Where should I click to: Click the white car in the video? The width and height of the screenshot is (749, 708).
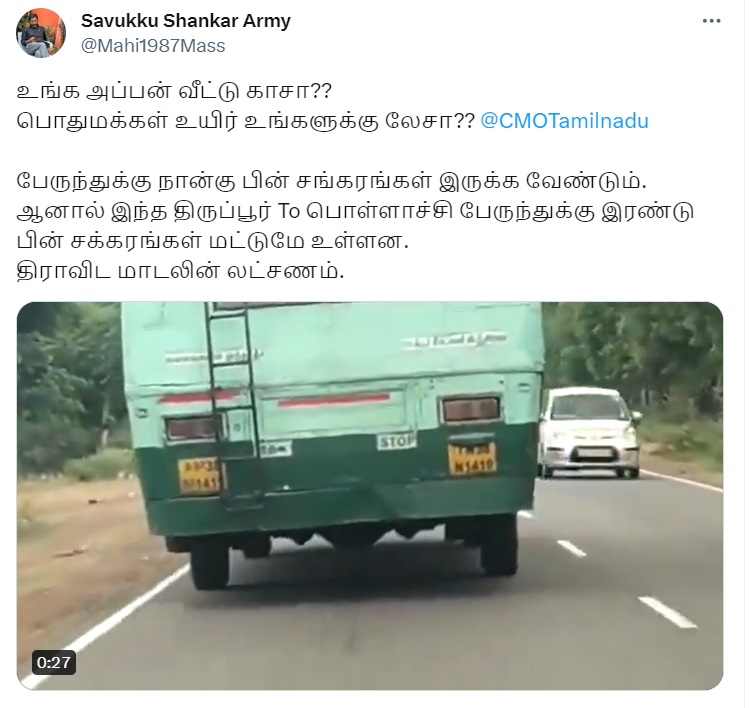pos(589,432)
